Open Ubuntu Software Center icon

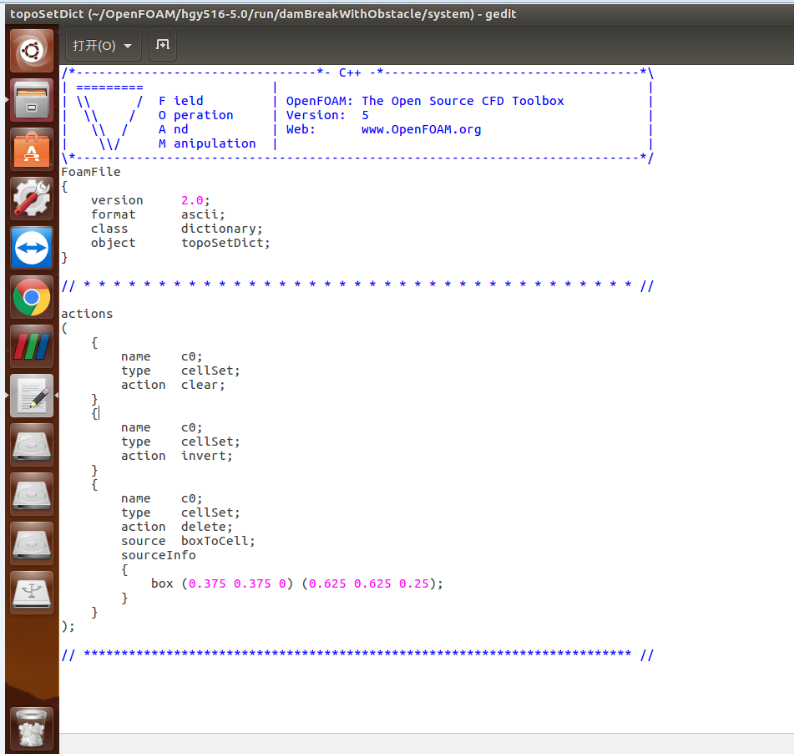[x=31, y=150]
